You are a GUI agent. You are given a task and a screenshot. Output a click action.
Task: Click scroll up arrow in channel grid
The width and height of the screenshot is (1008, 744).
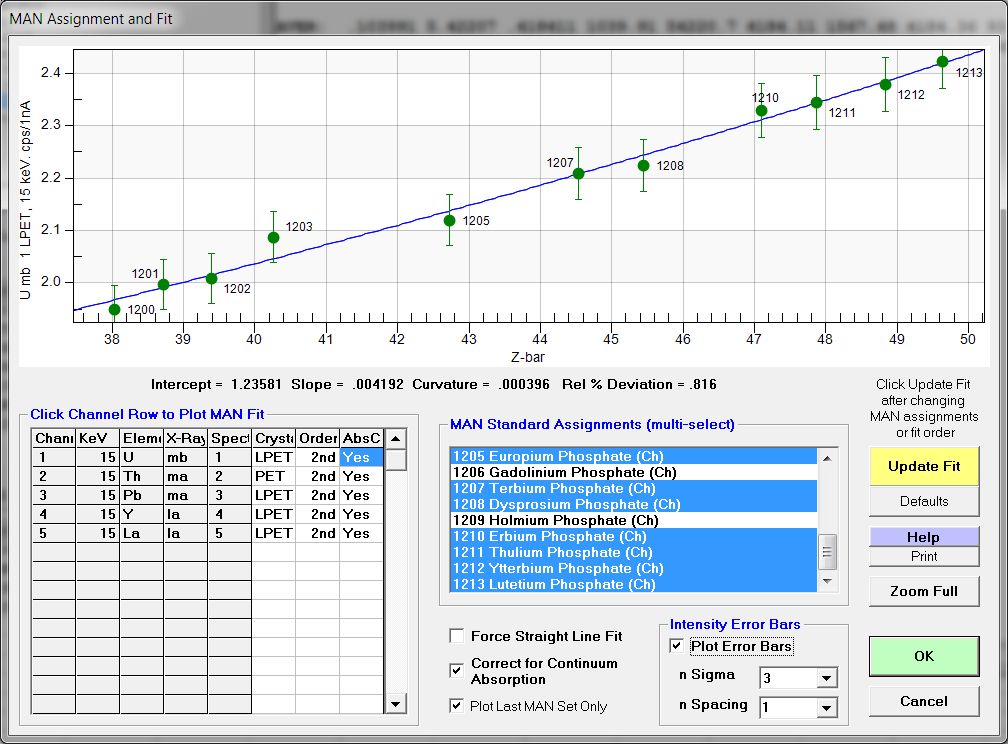pyautogui.click(x=396, y=438)
